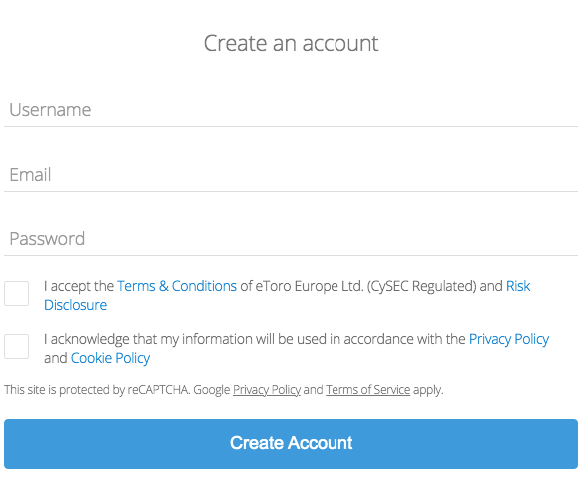Image resolution: width=582 pixels, height=477 pixels.
Task: Click the 'Create an account' heading
Action: pyautogui.click(x=291, y=43)
